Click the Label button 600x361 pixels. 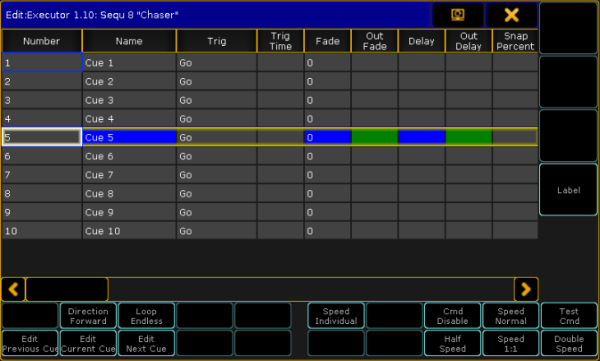click(569, 190)
